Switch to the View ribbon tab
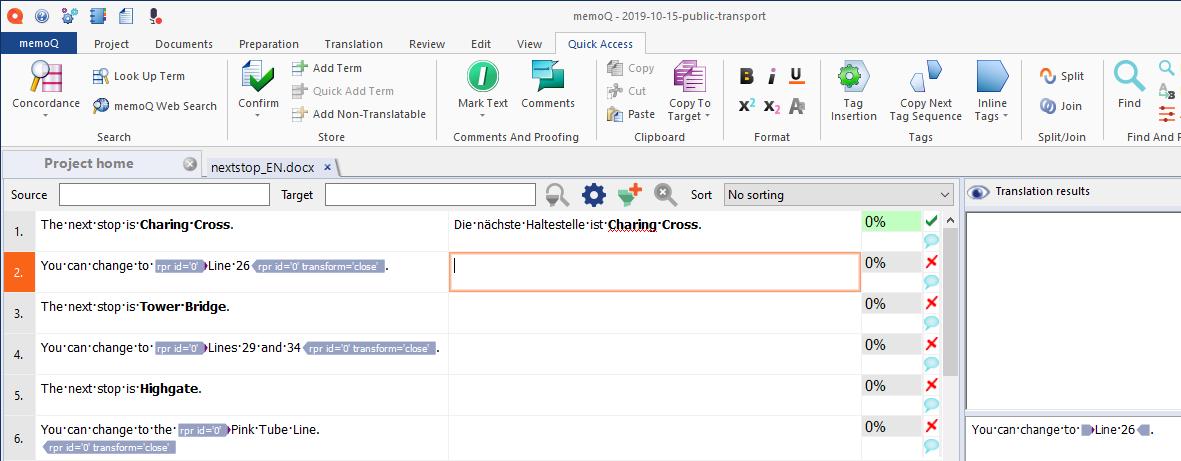The image size is (1181, 461). (x=529, y=44)
